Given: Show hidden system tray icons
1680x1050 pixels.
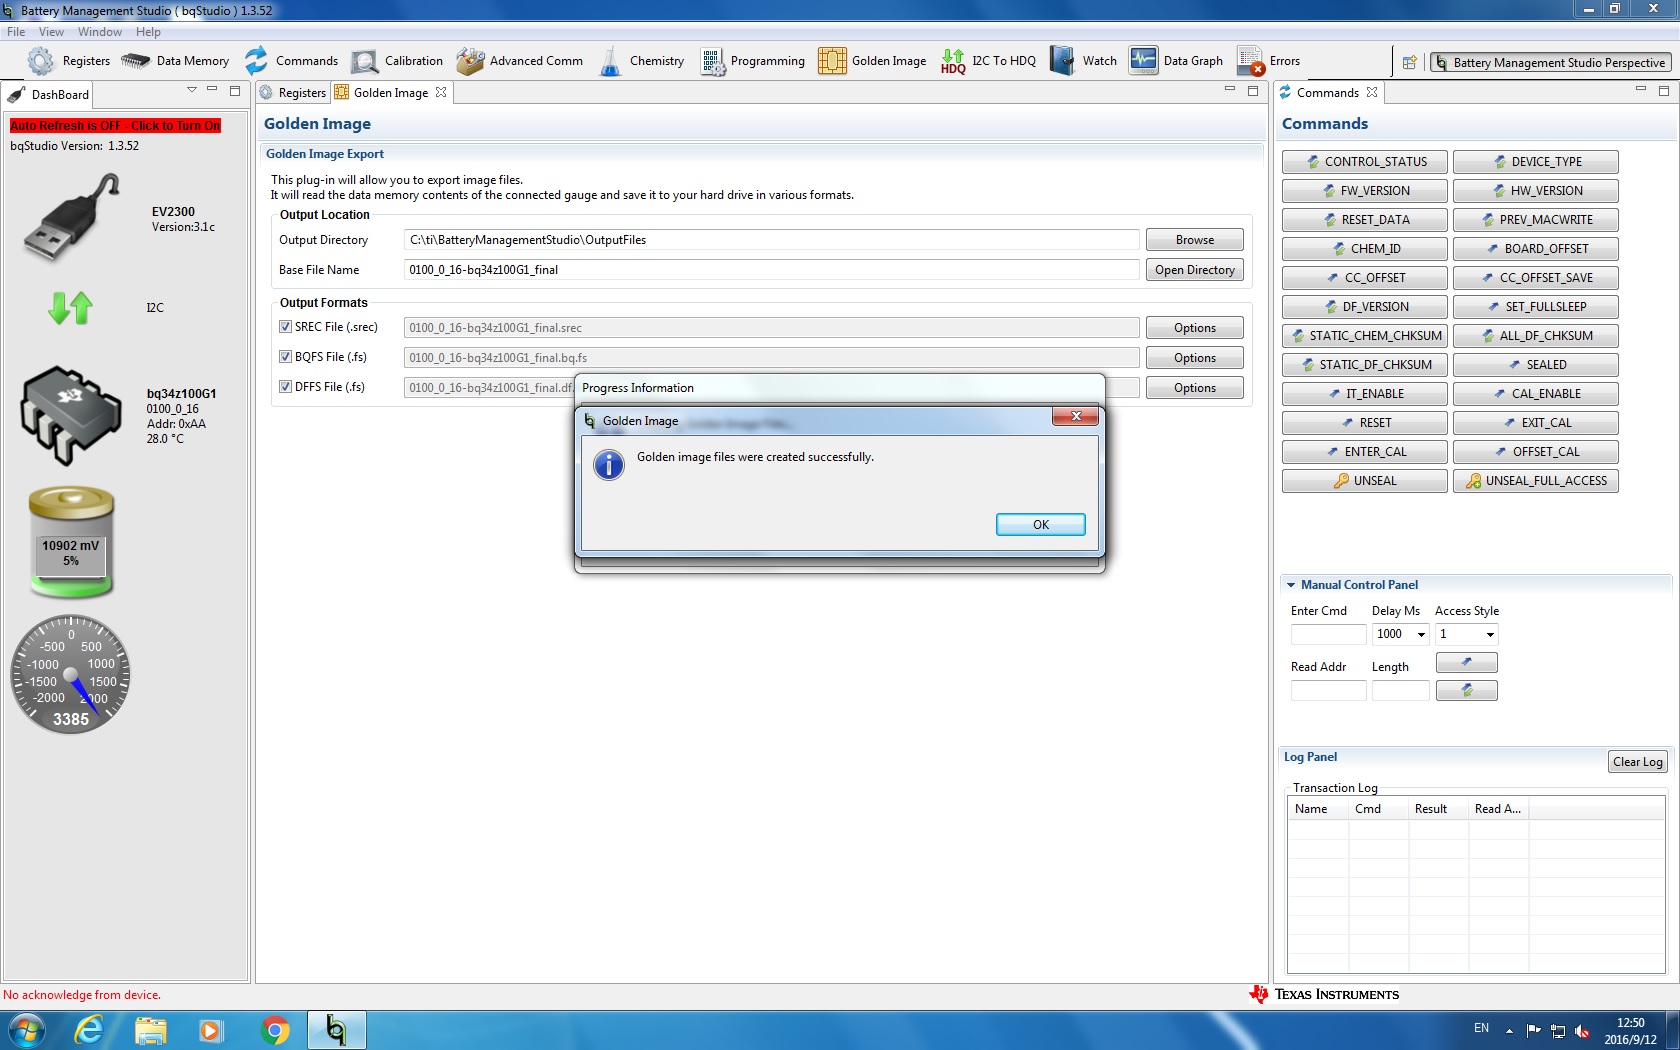Looking at the screenshot, I should point(1509,1030).
